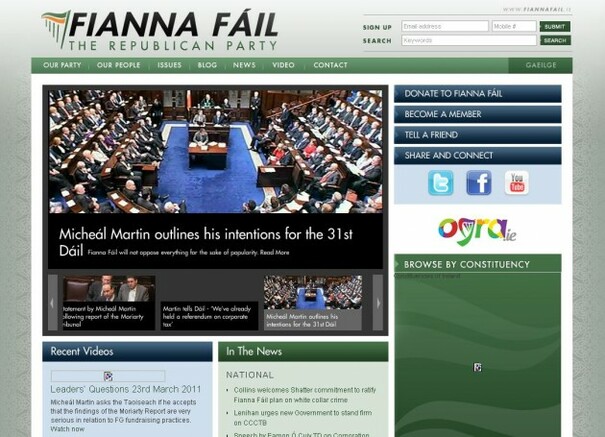The image size is (605, 437).
Task: Click the Fianna Fáil harp logo
Action: click(56, 29)
